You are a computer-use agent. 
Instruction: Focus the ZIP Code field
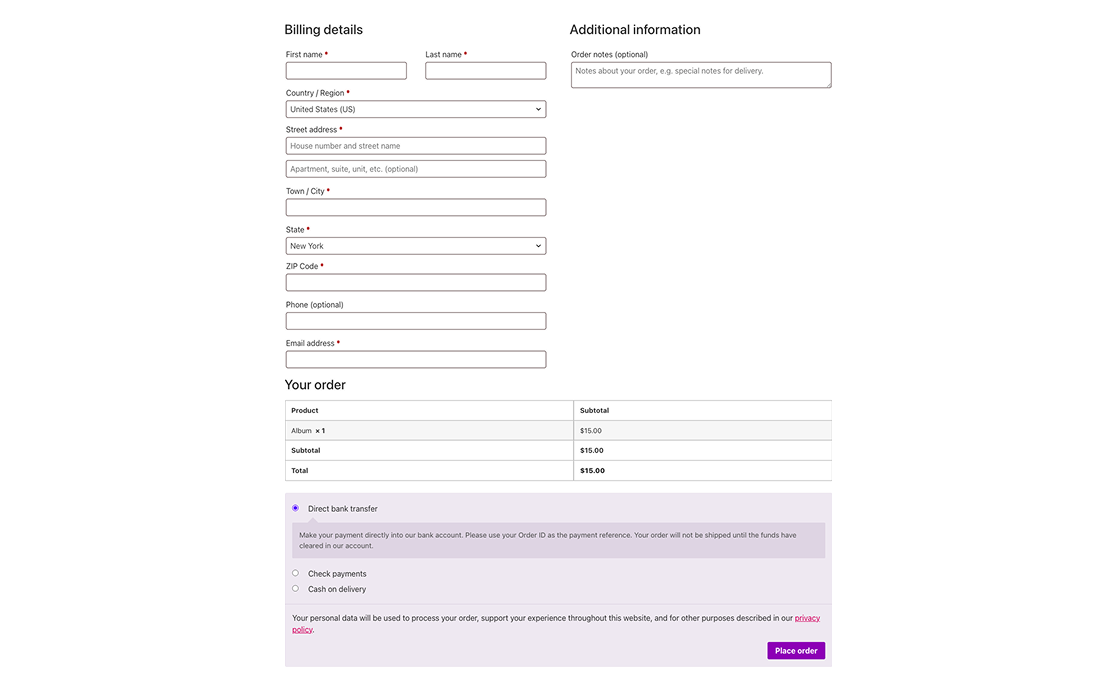click(415, 282)
